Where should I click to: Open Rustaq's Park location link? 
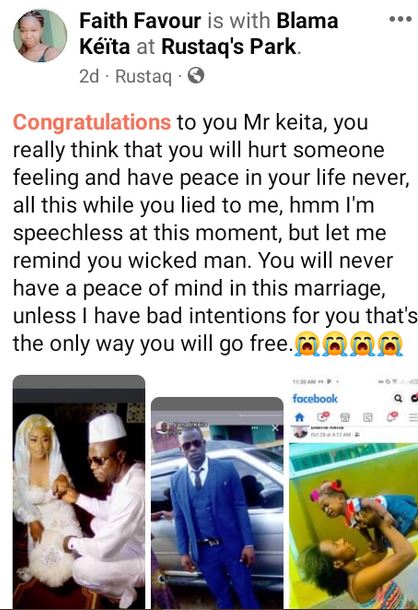click(230, 47)
